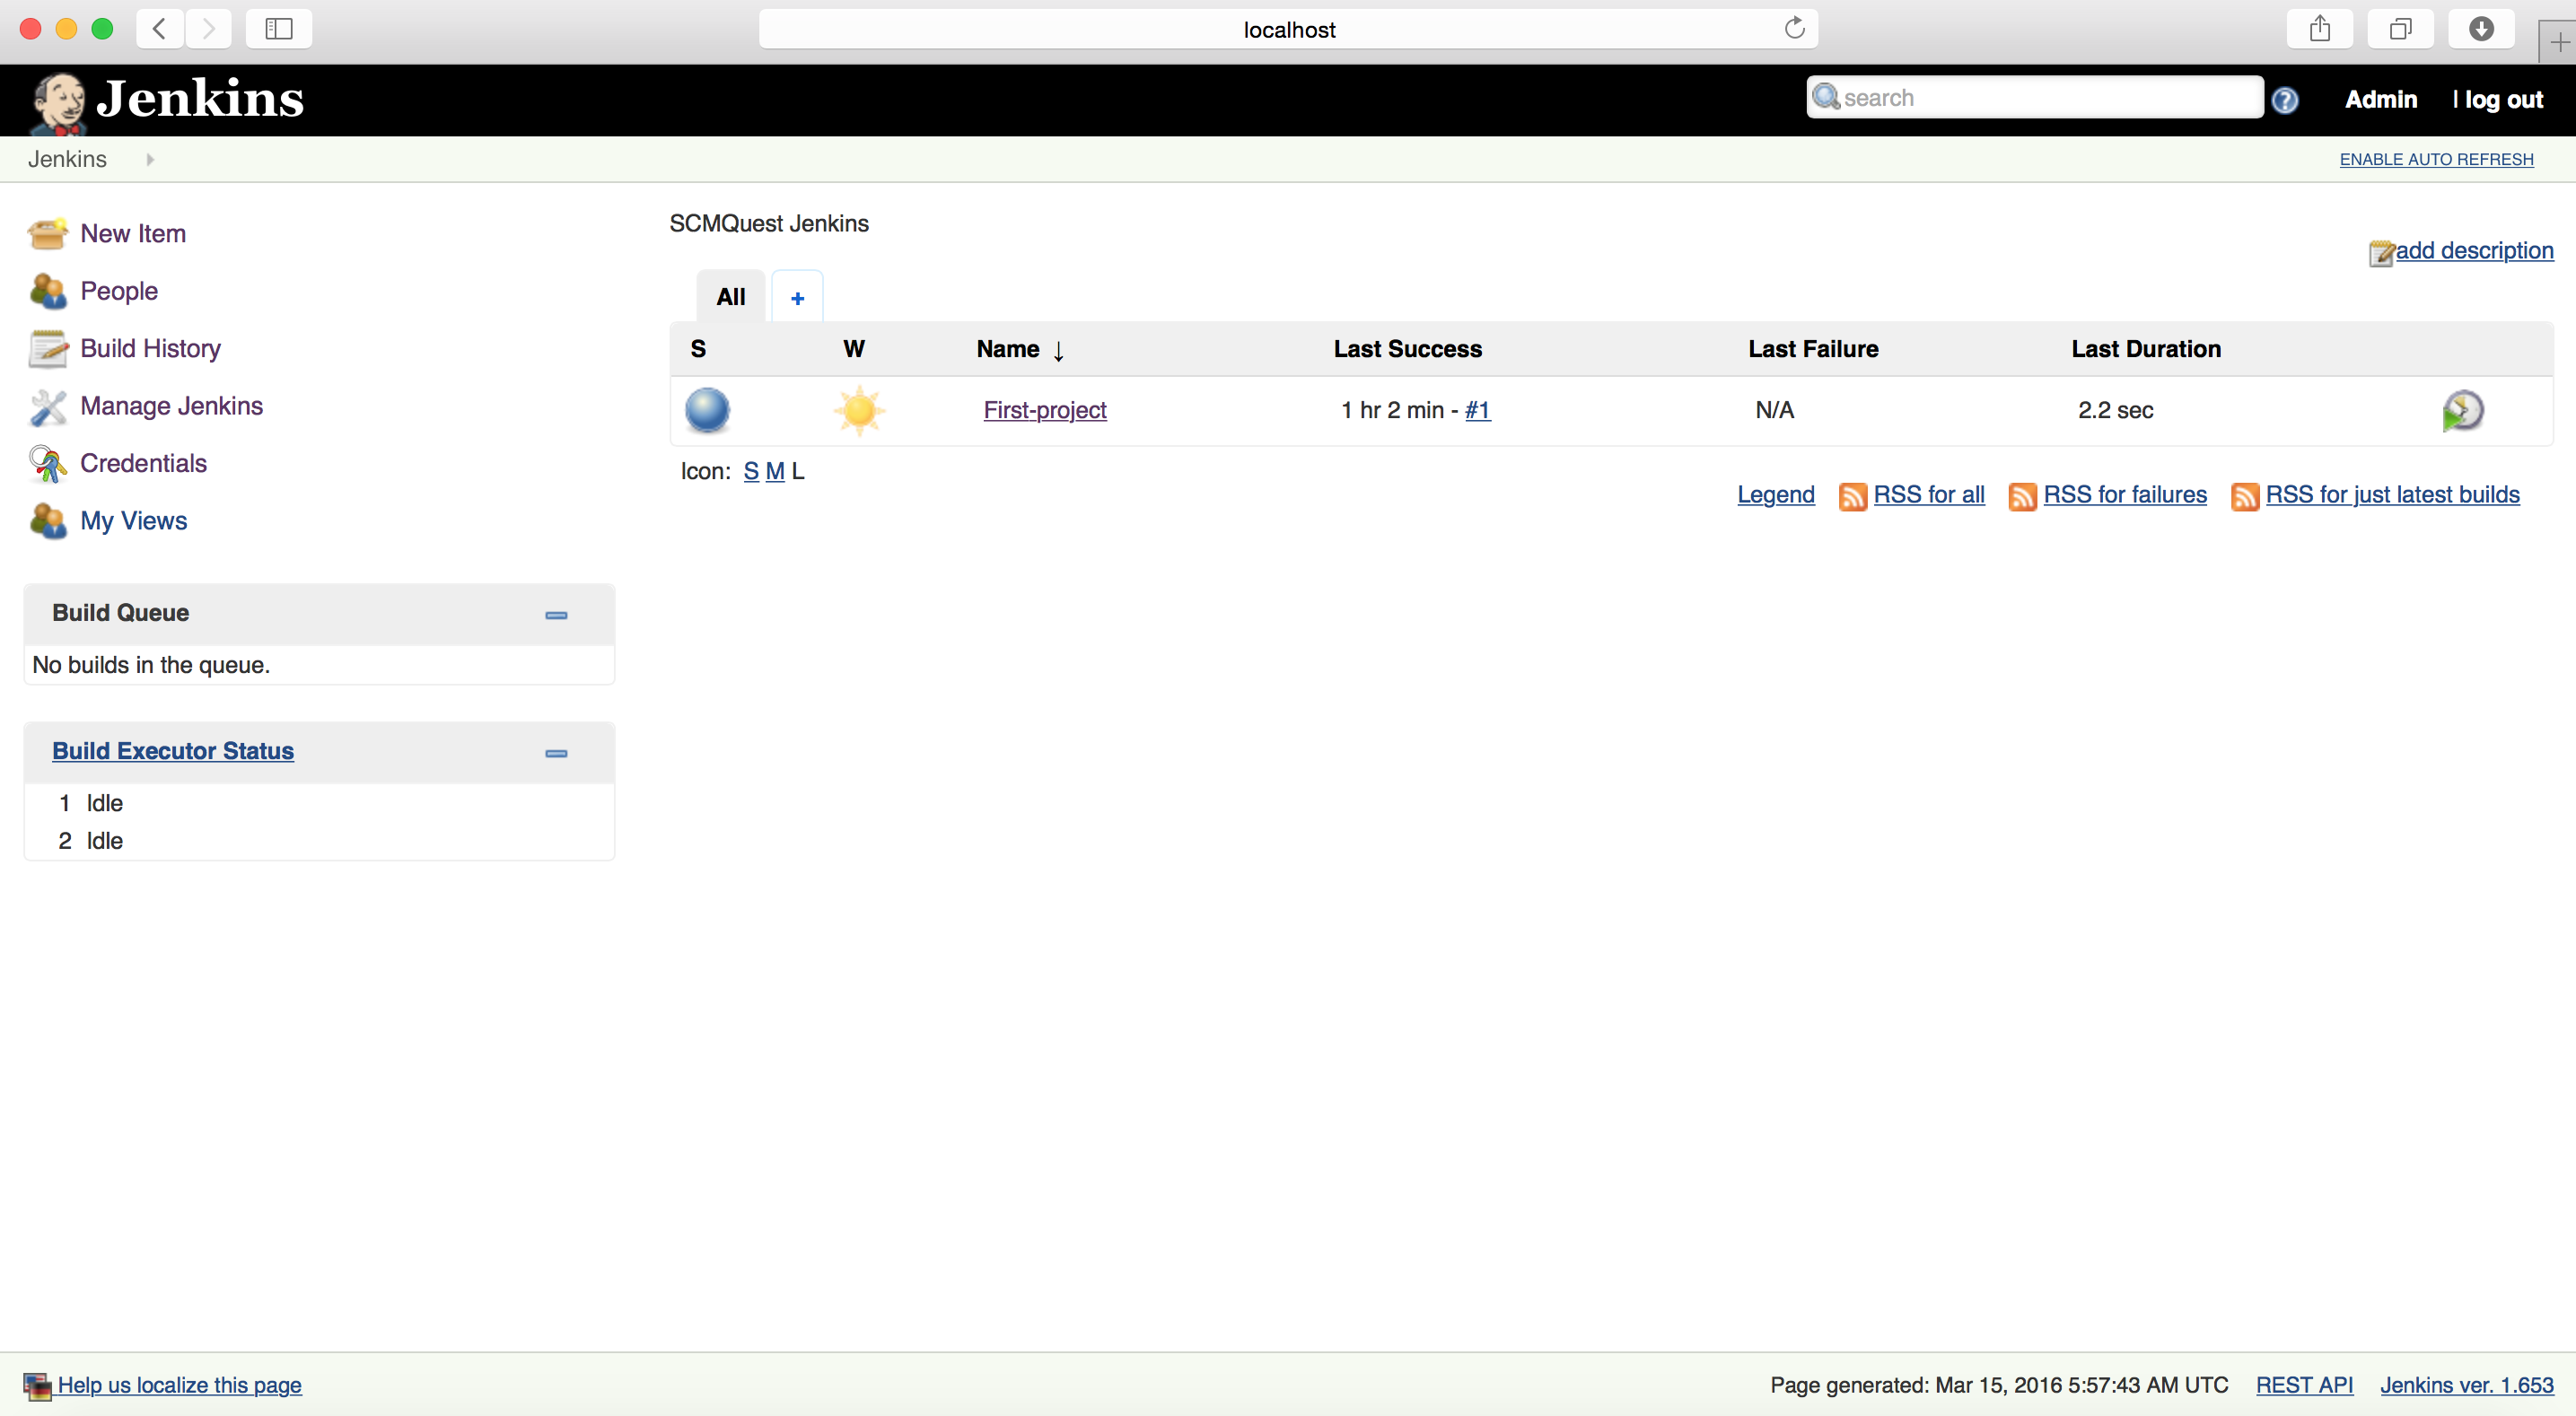Sort by the Last Success column

(x=1407, y=349)
